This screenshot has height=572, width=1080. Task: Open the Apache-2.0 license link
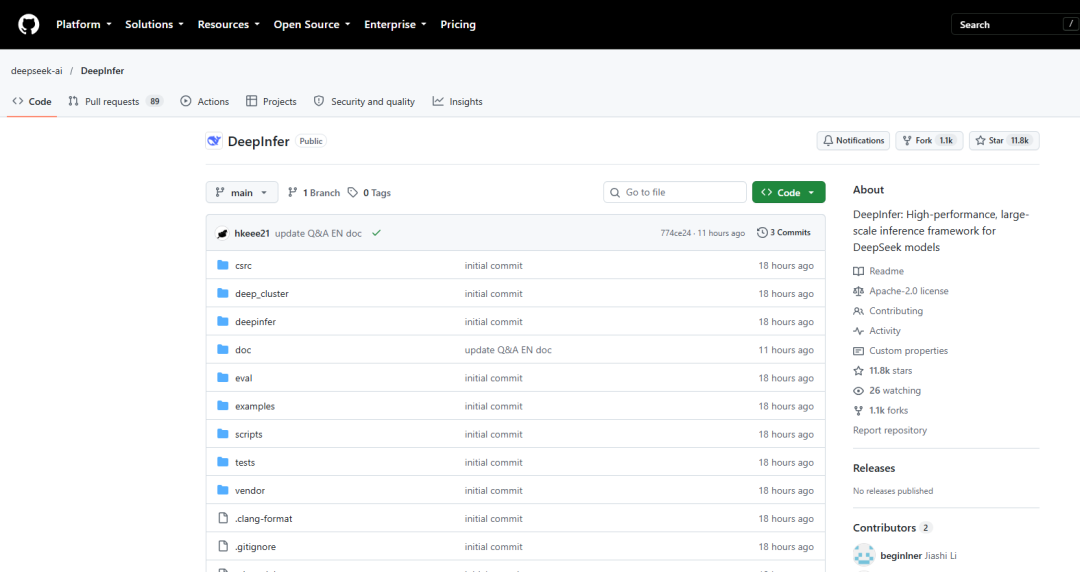(901, 291)
